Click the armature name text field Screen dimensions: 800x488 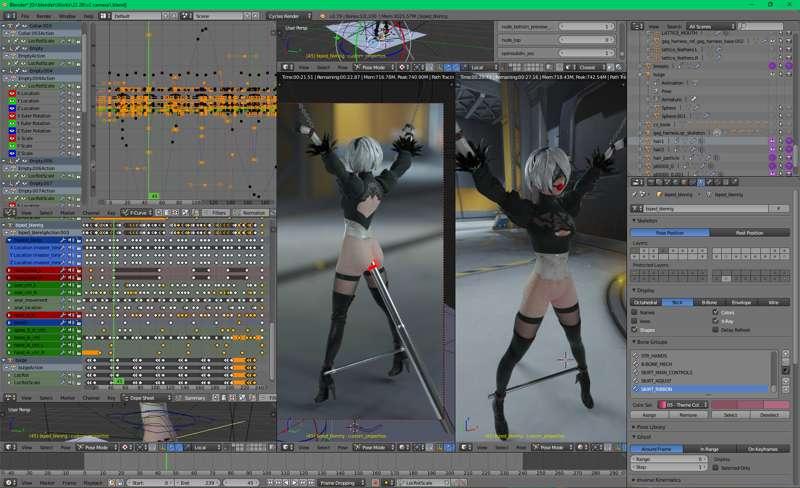(706, 208)
